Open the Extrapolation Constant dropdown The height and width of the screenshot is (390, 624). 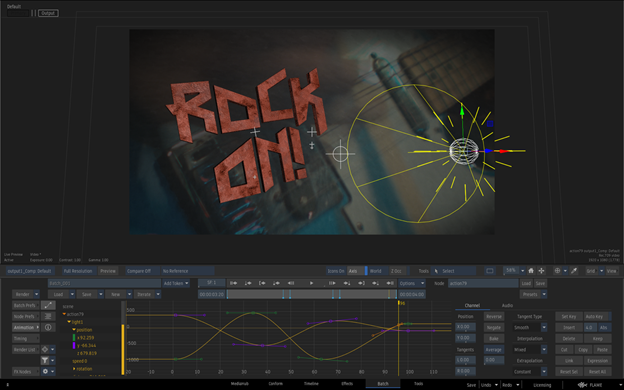(530, 371)
